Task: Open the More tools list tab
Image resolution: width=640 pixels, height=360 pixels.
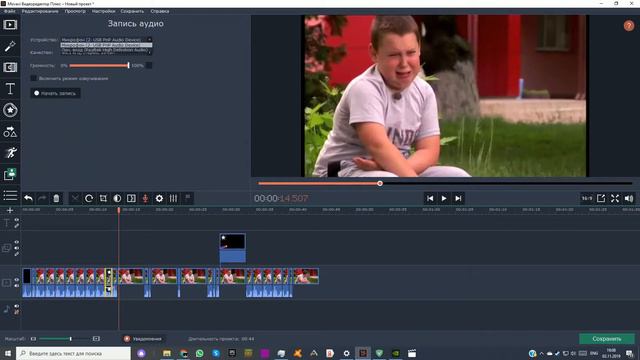Action: point(10,196)
